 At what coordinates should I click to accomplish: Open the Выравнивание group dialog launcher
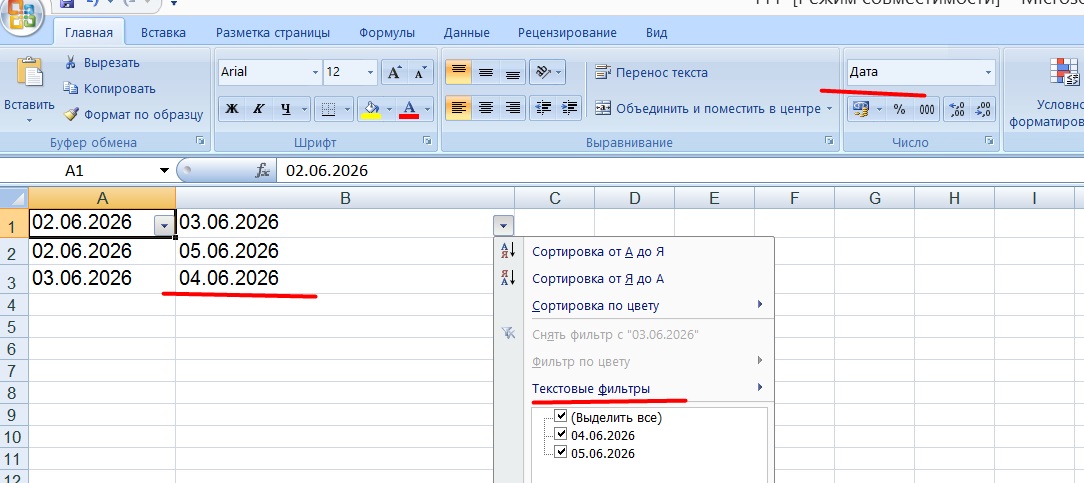[828, 141]
